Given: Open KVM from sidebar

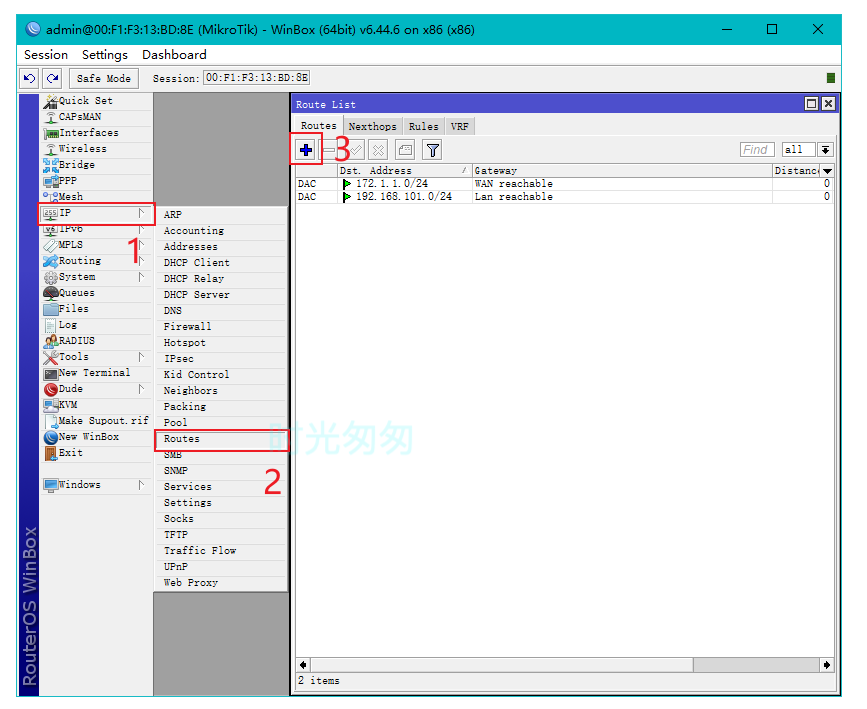Looking at the screenshot, I should tap(96, 405).
